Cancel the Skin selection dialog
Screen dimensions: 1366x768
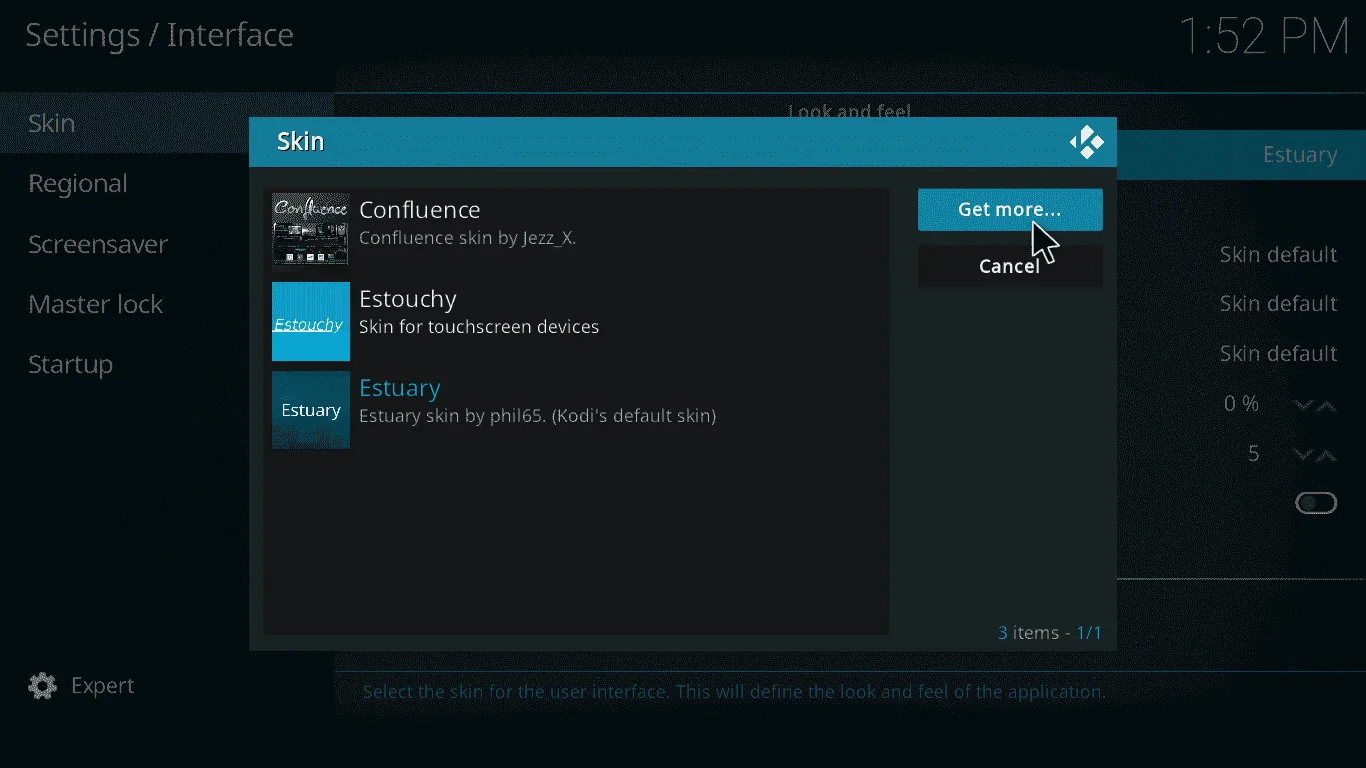[1010, 266]
